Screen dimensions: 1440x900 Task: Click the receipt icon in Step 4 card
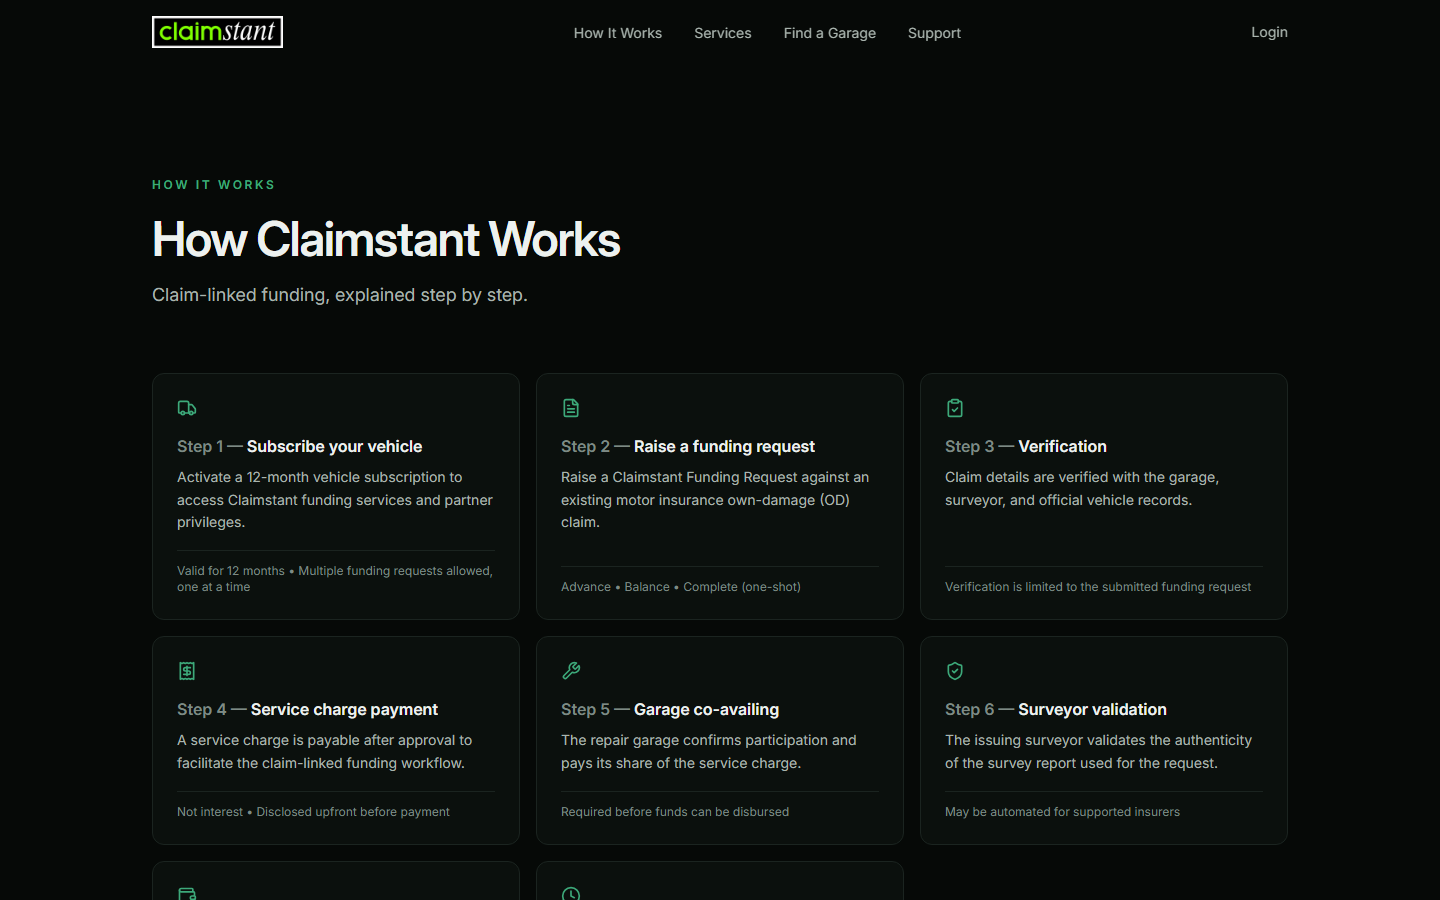pos(187,671)
